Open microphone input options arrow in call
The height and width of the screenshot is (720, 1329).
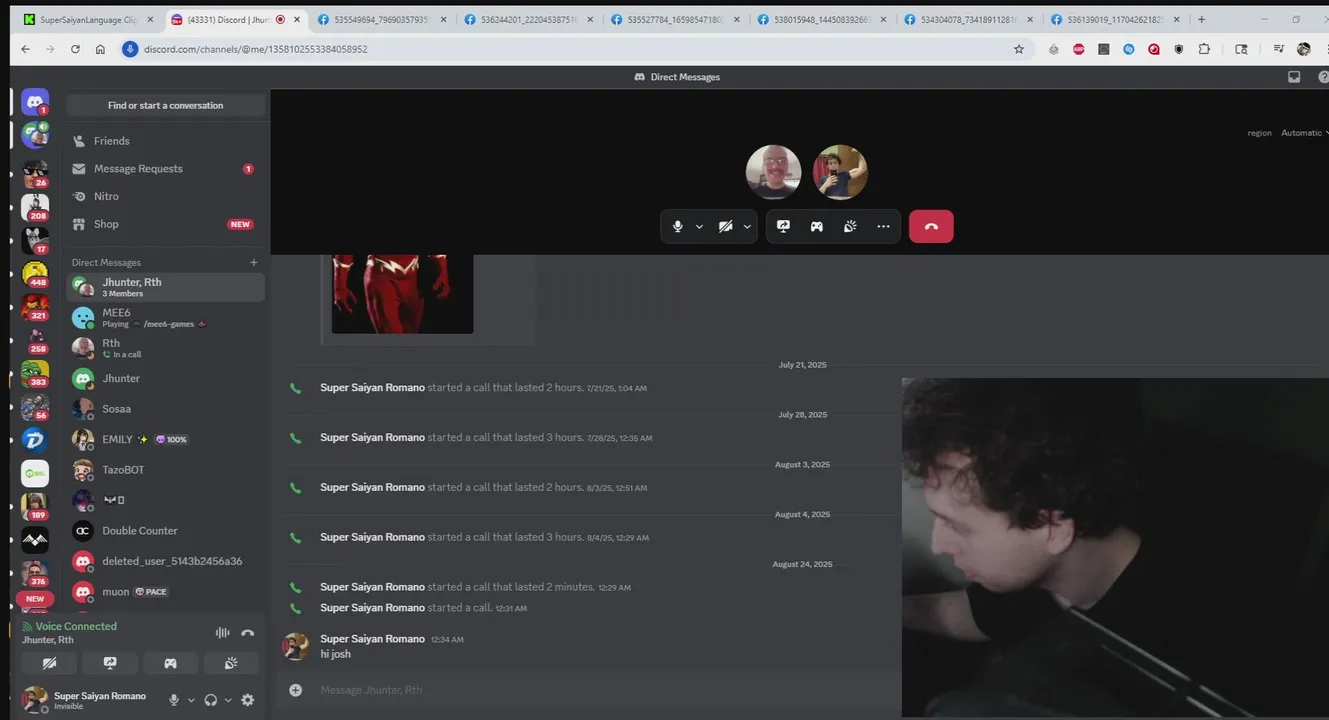699,226
